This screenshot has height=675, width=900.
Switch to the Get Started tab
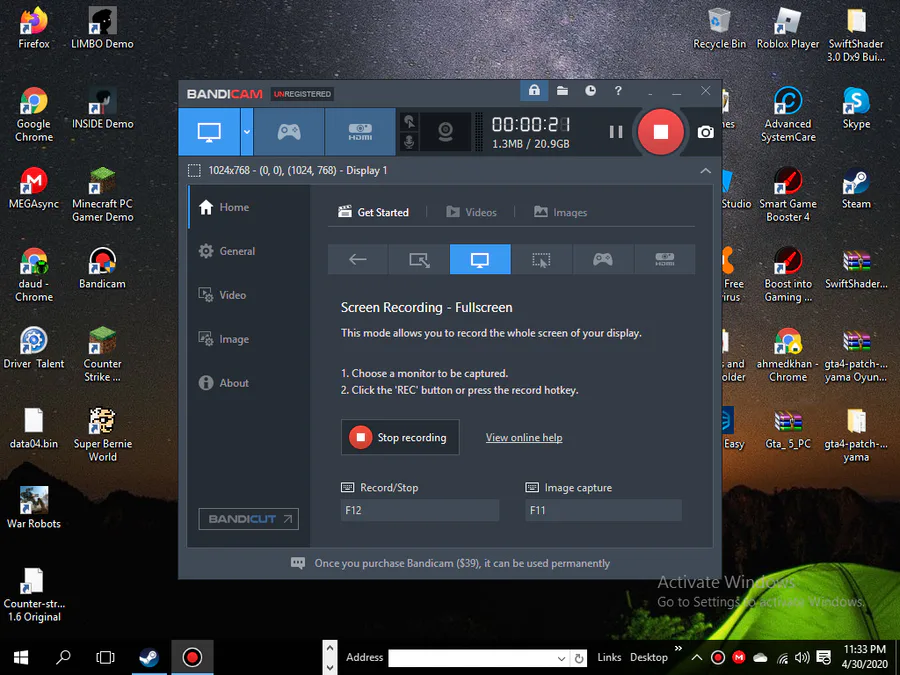coord(374,212)
